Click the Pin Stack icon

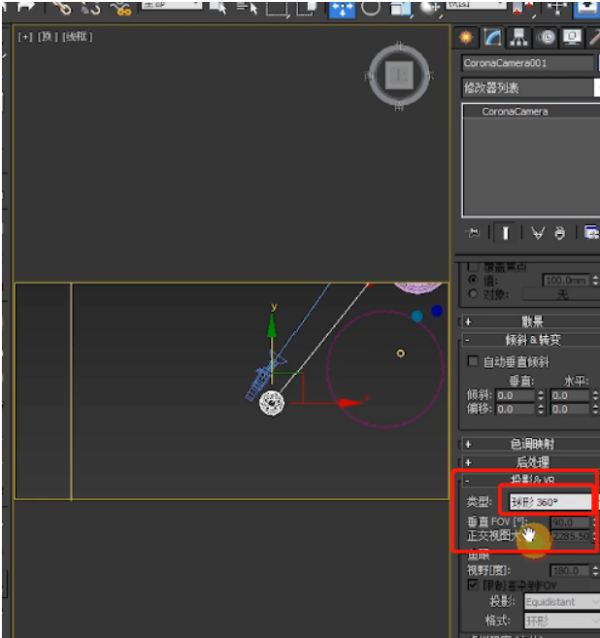[473, 233]
